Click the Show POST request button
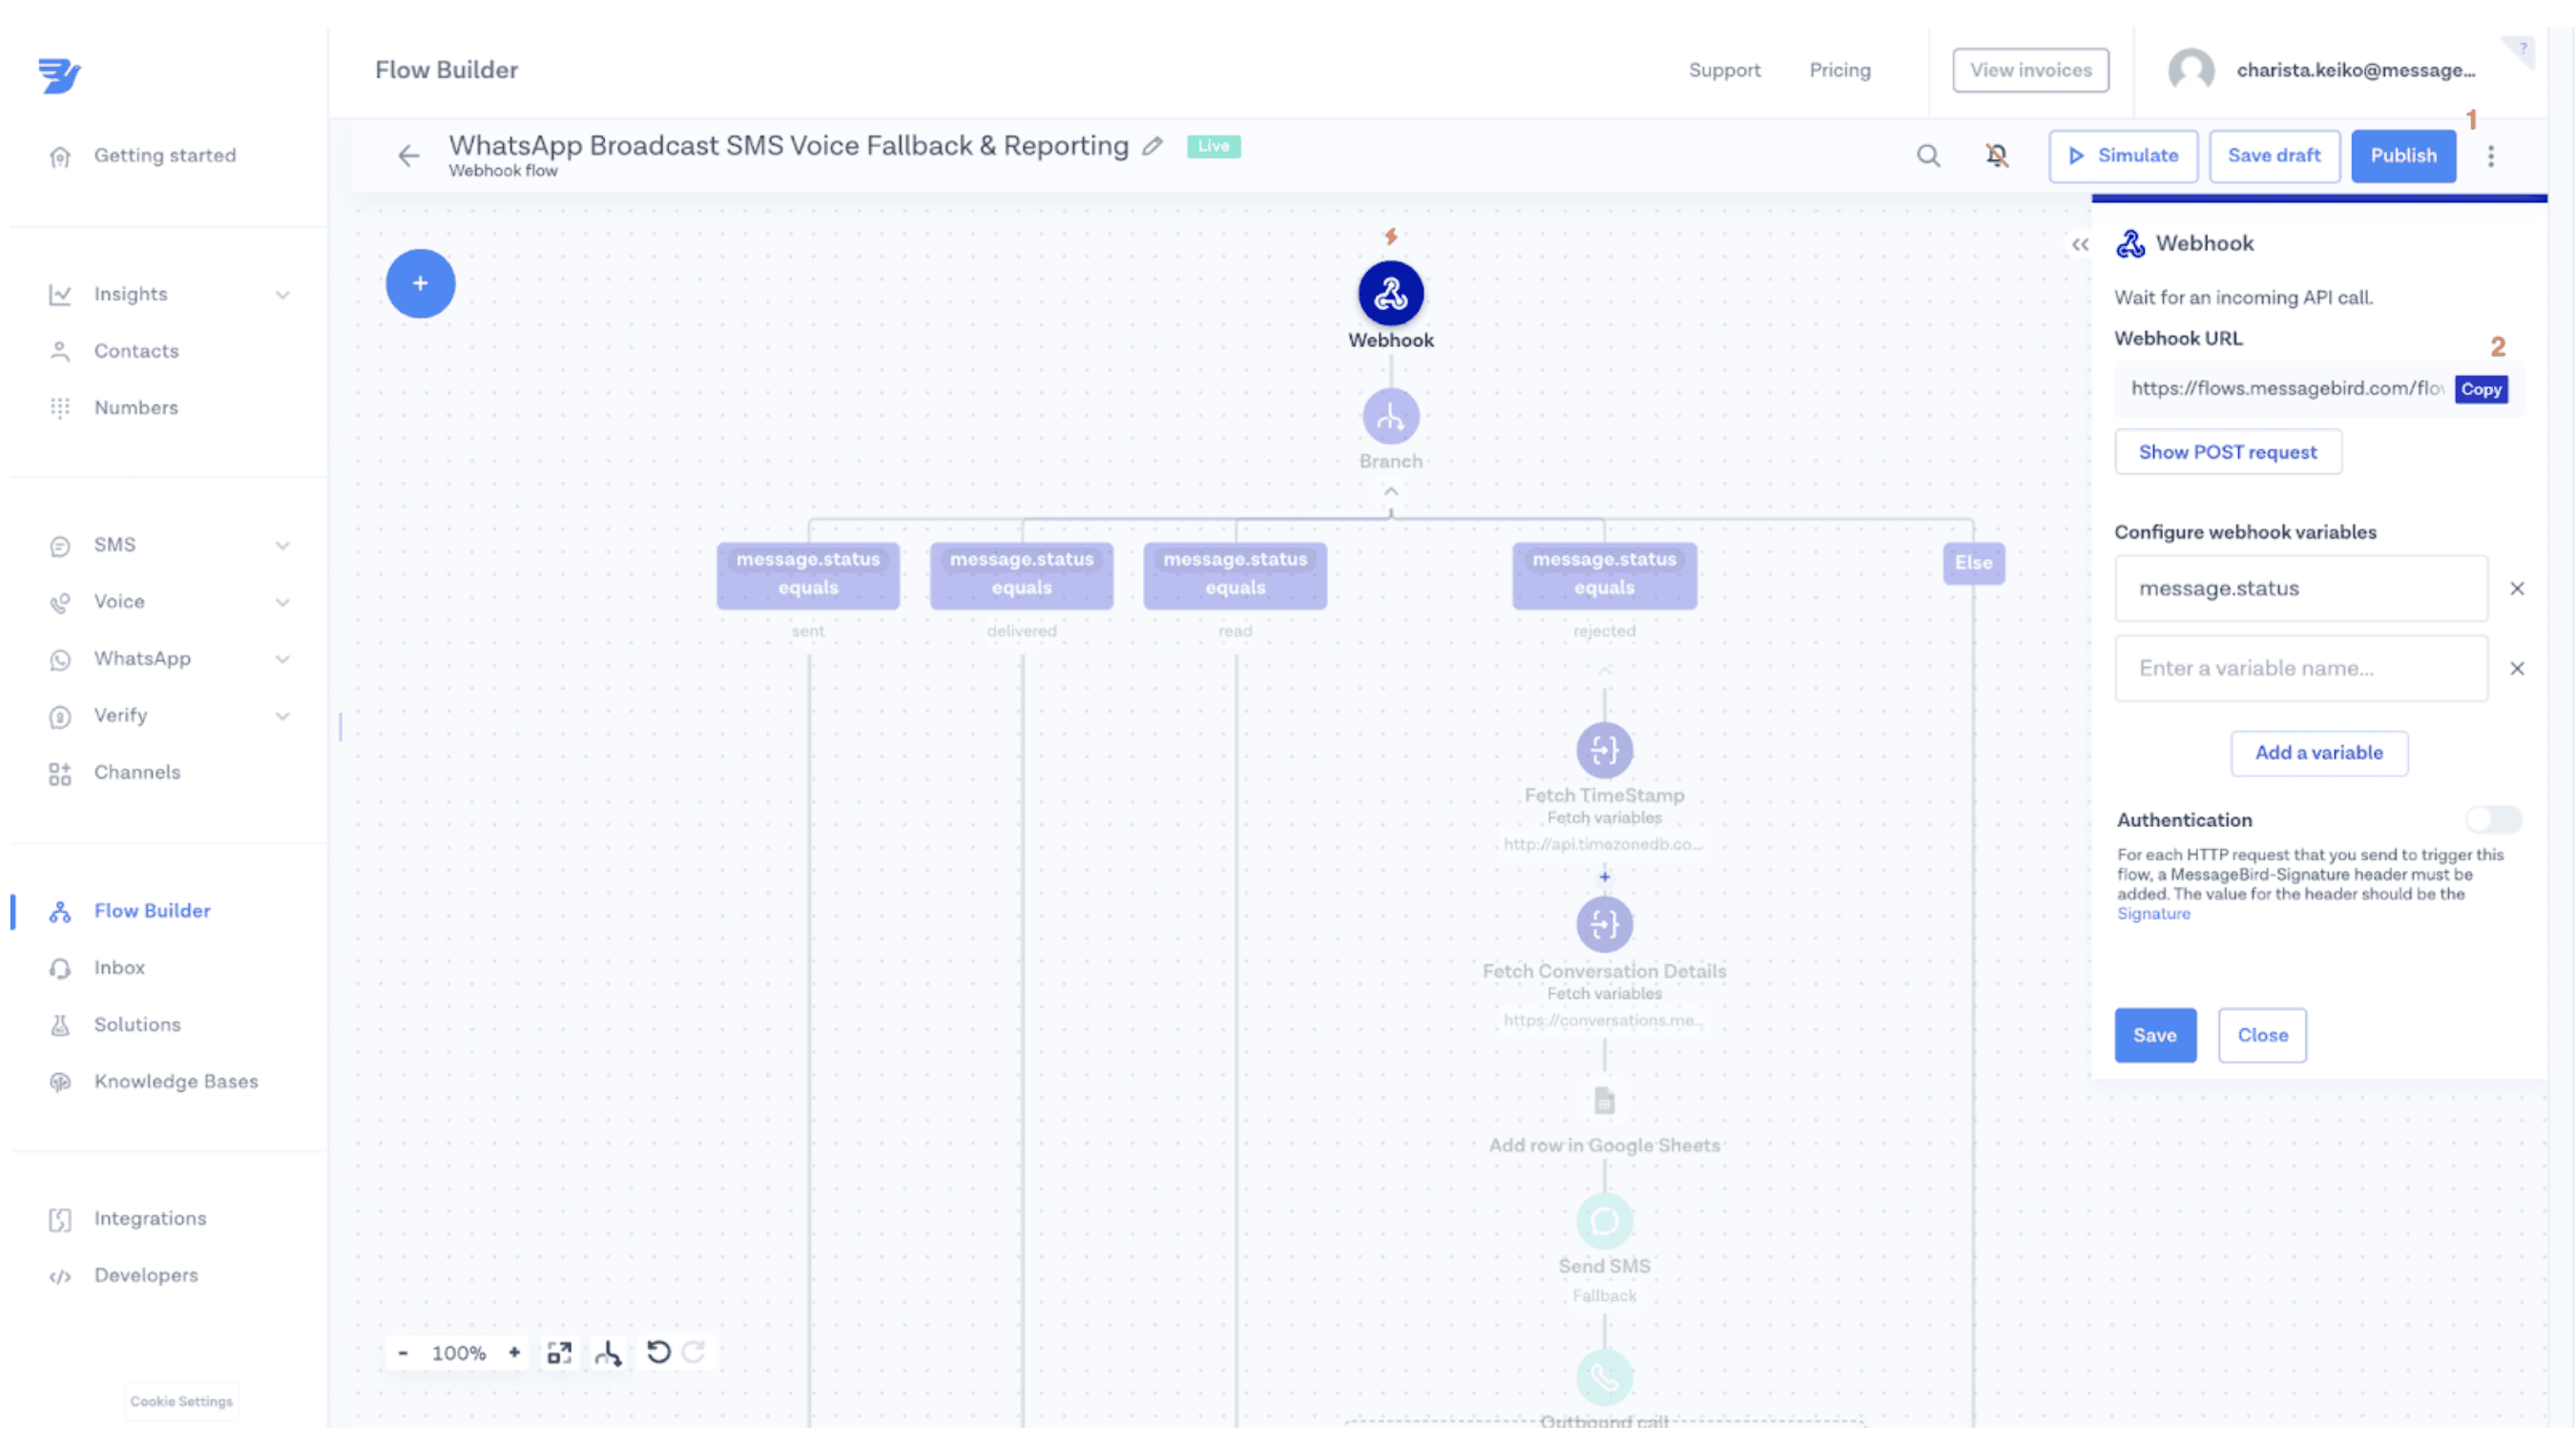2576x1449 pixels. pyautogui.click(x=2227, y=452)
